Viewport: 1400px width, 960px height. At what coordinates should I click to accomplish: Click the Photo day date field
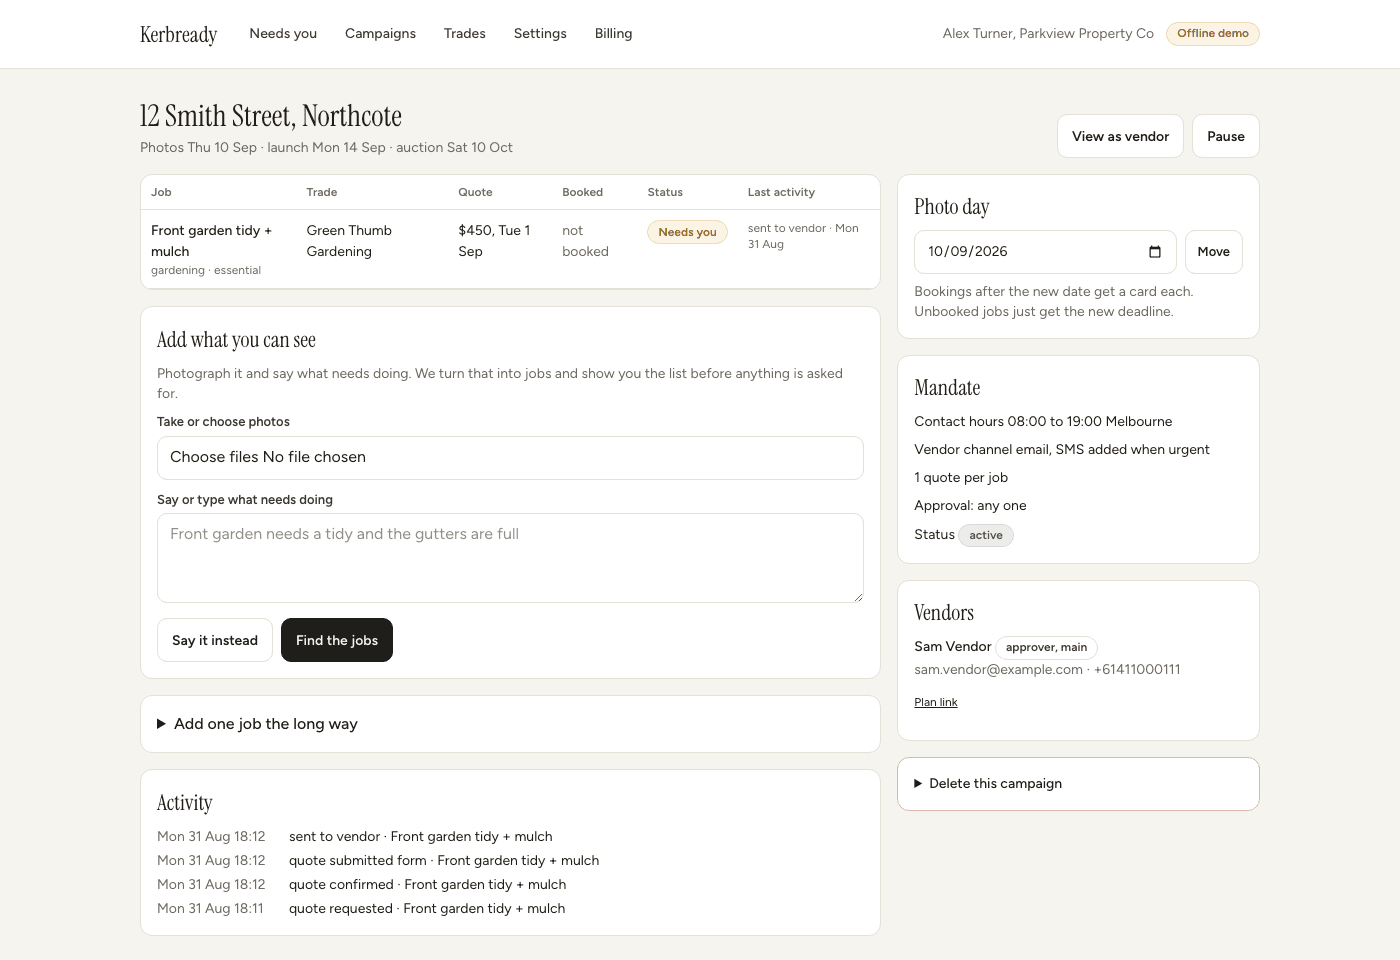click(1045, 252)
